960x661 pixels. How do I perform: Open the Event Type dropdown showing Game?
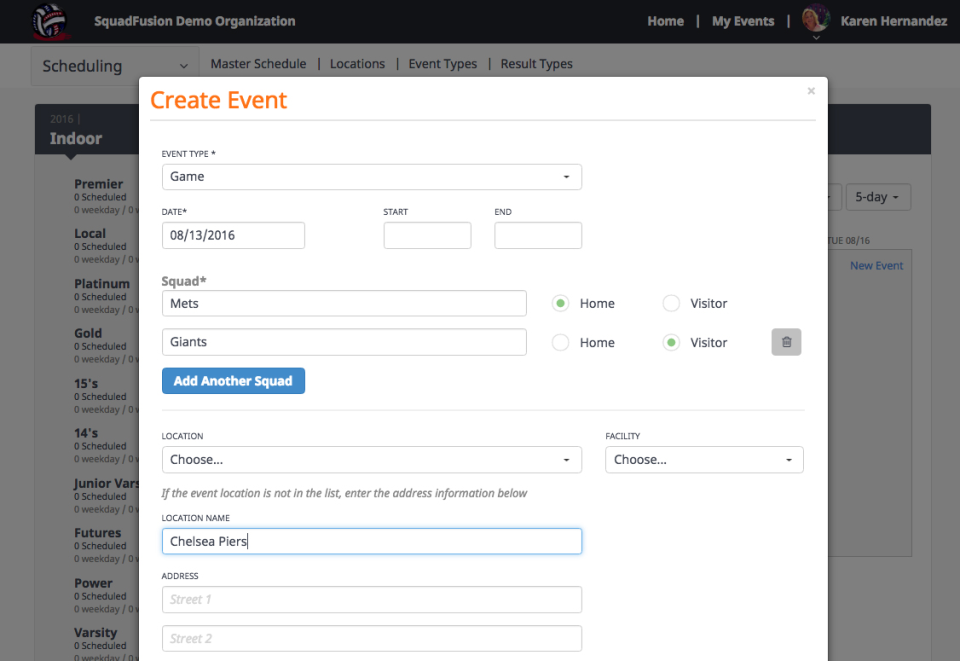[372, 176]
